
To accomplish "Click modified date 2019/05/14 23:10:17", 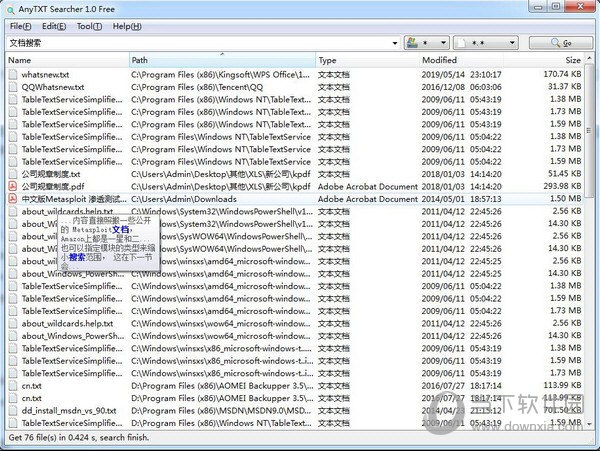I will tap(461, 75).
